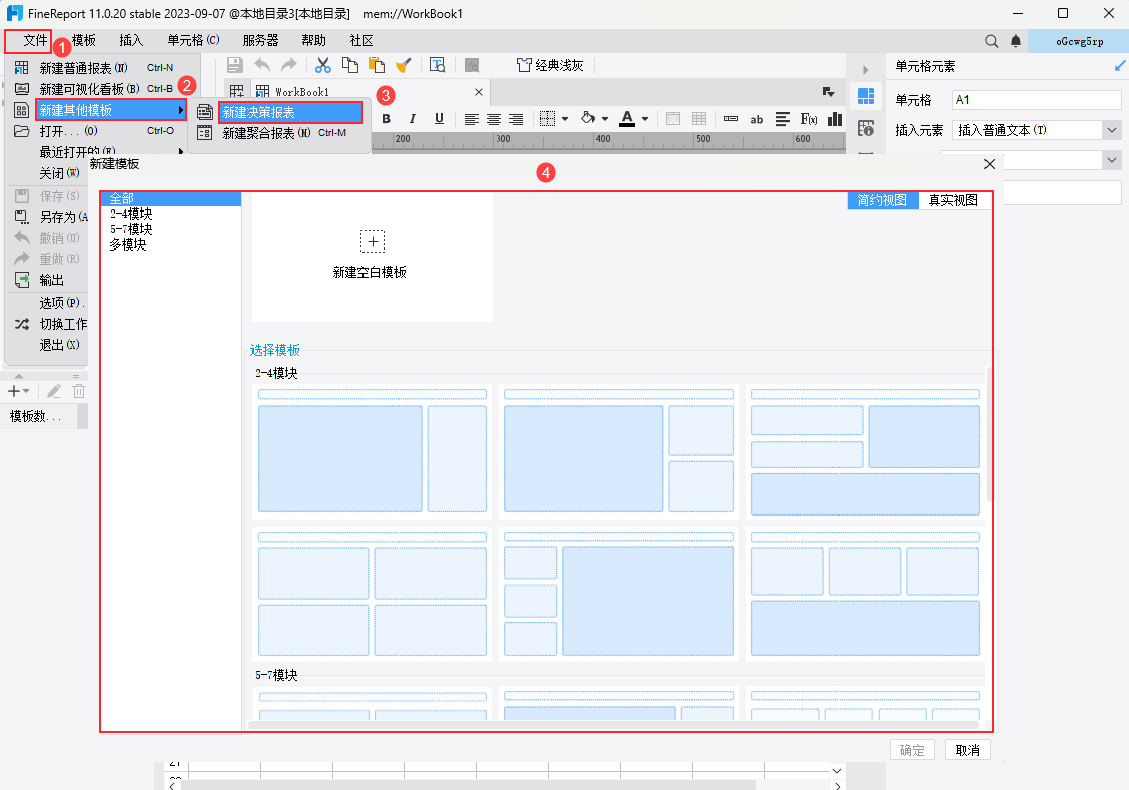Screen dimensions: 1129x790
Task: Align text left
Action: [x=472, y=119]
